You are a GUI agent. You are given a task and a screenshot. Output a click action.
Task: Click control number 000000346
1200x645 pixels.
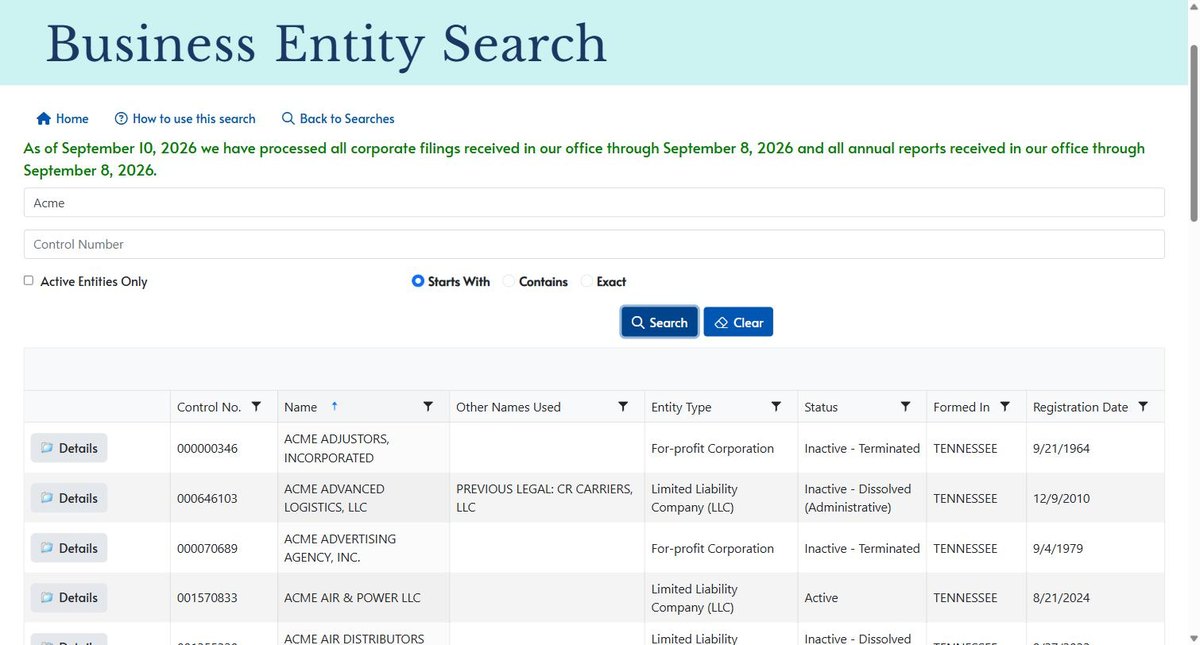(x=207, y=448)
